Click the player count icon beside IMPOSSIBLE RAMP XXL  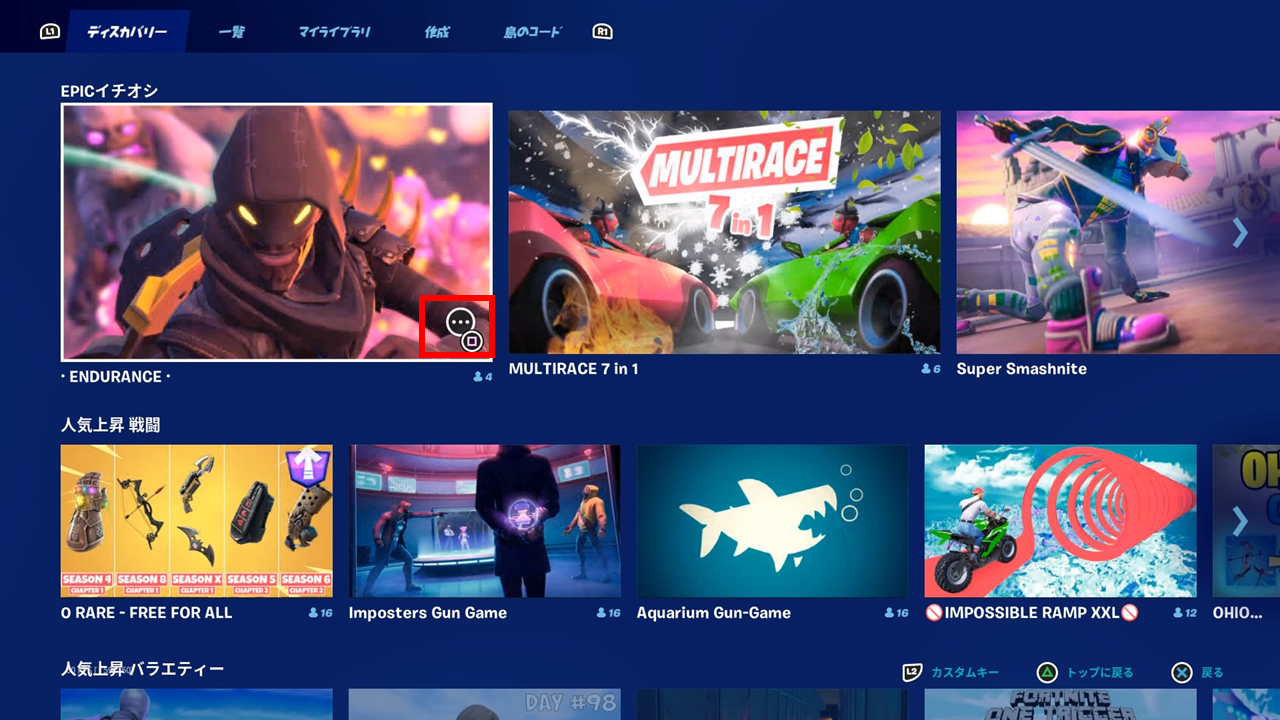1178,613
